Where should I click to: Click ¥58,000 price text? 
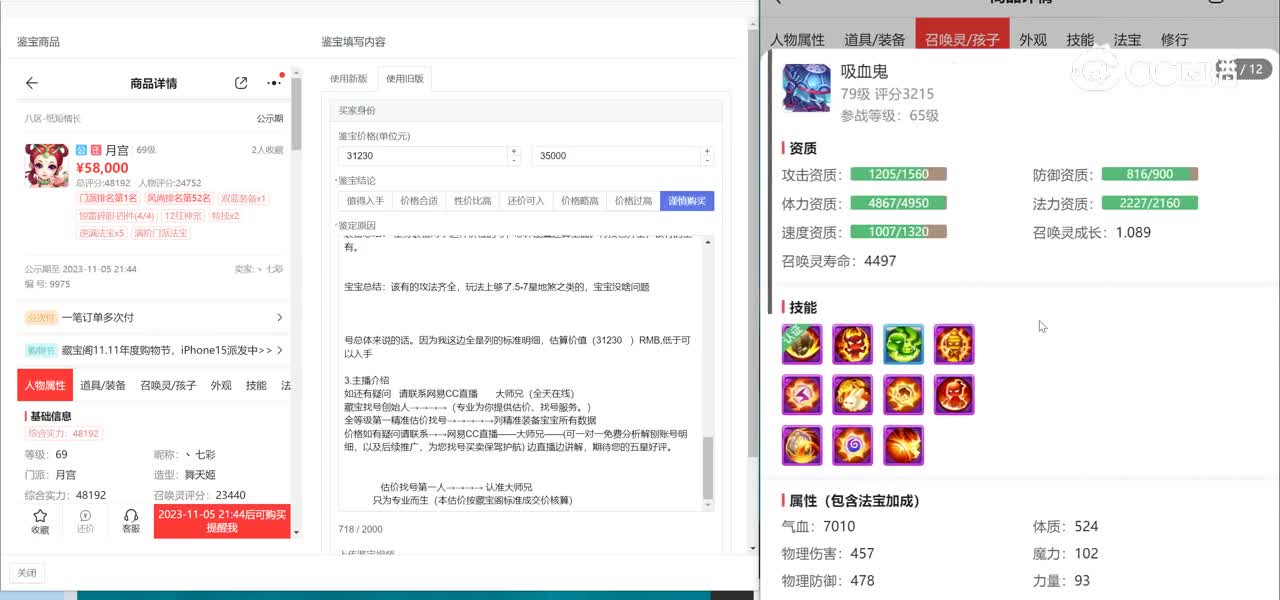point(102,168)
